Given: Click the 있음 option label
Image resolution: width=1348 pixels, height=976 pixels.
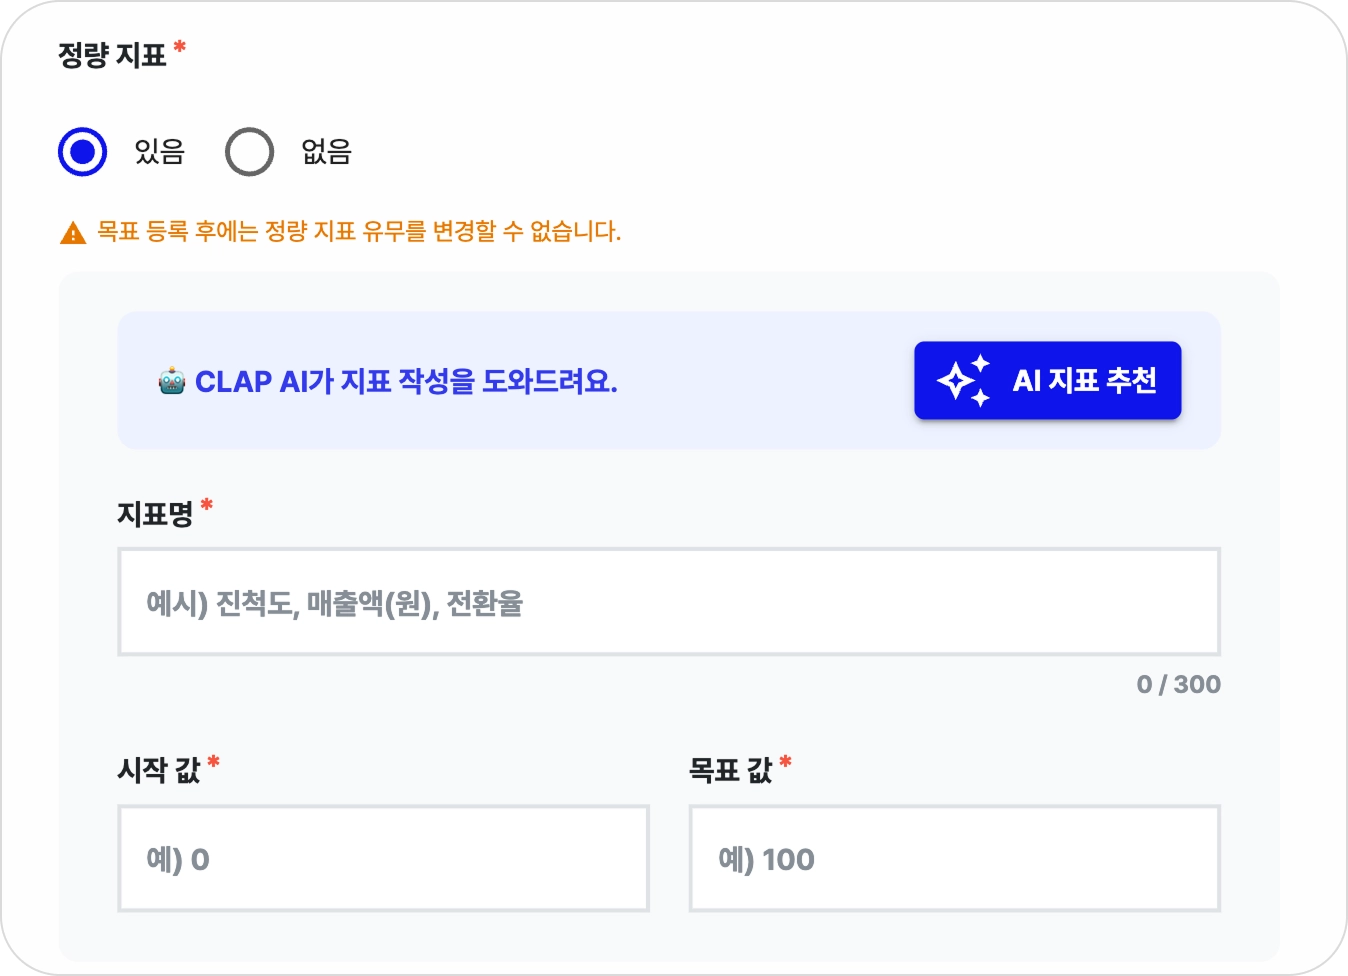Looking at the screenshot, I should click(x=160, y=152).
